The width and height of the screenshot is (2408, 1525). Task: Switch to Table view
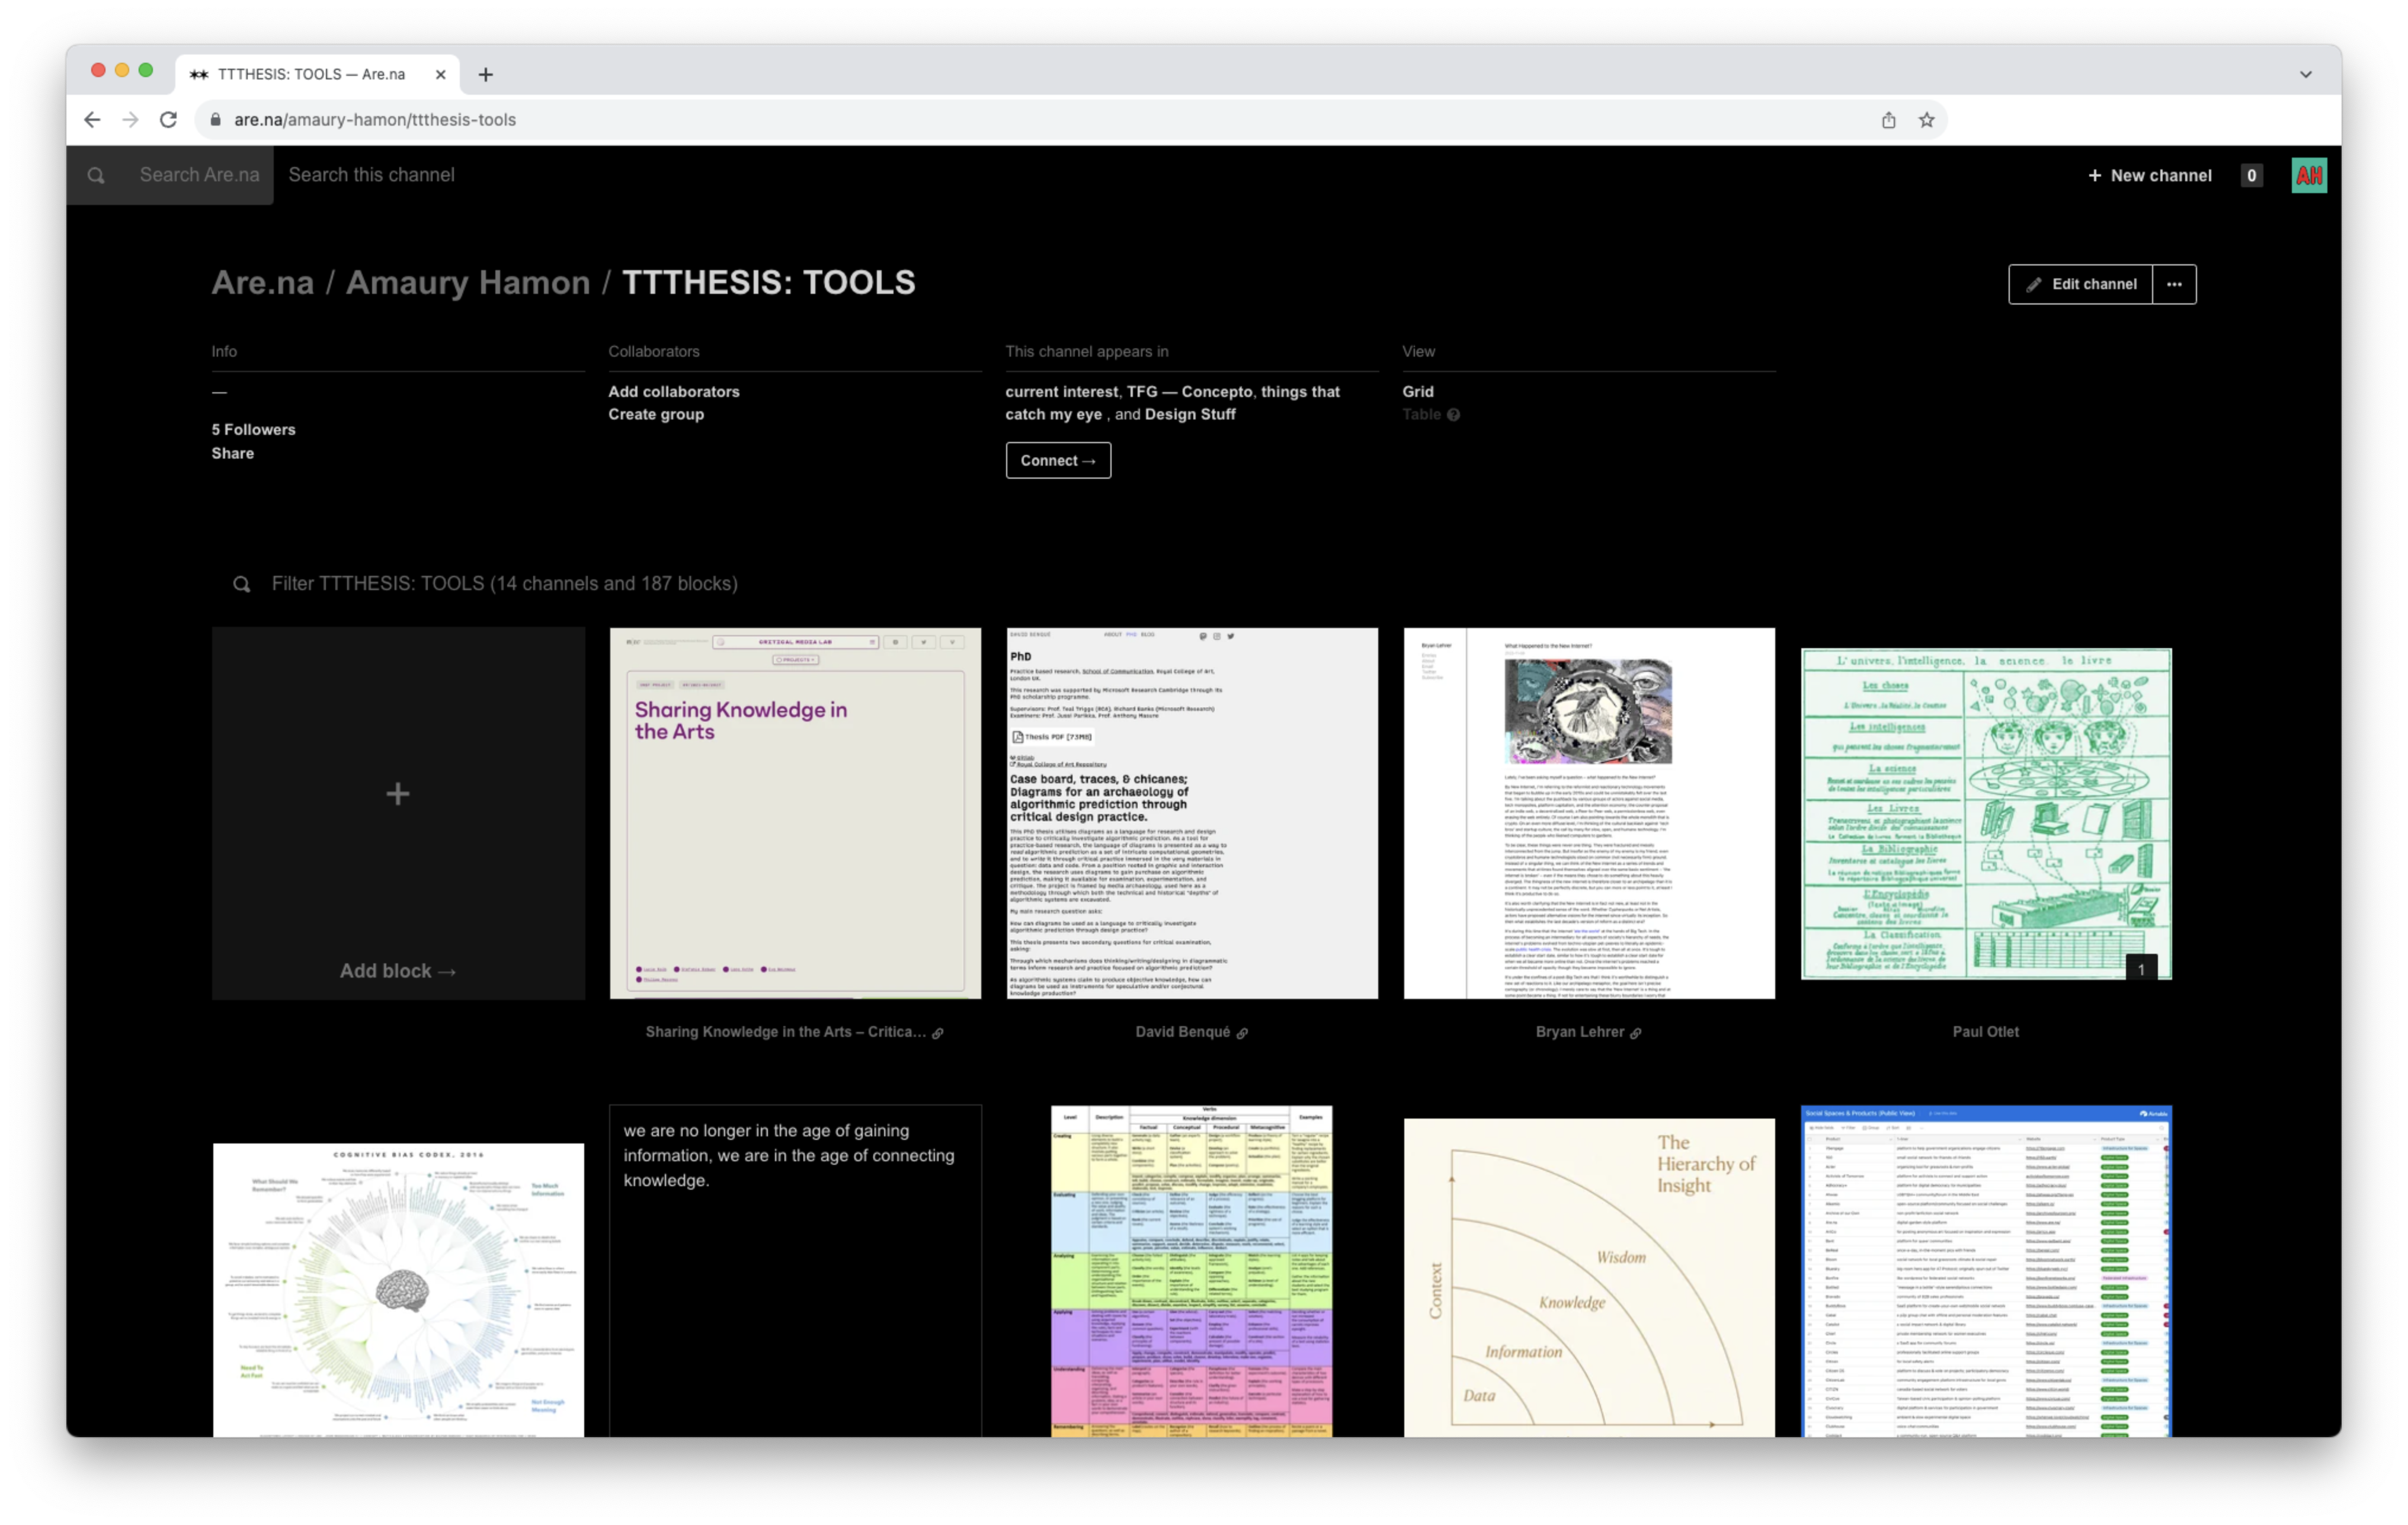[x=1421, y=415]
